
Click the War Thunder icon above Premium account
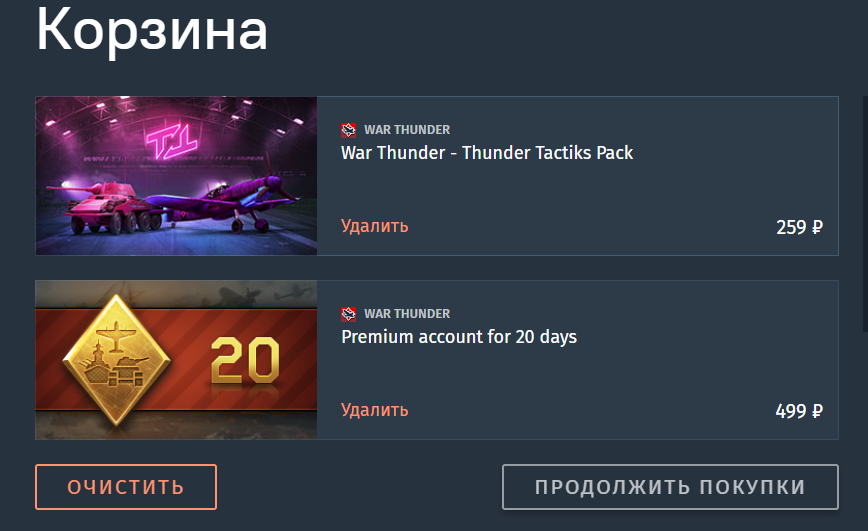tap(348, 314)
